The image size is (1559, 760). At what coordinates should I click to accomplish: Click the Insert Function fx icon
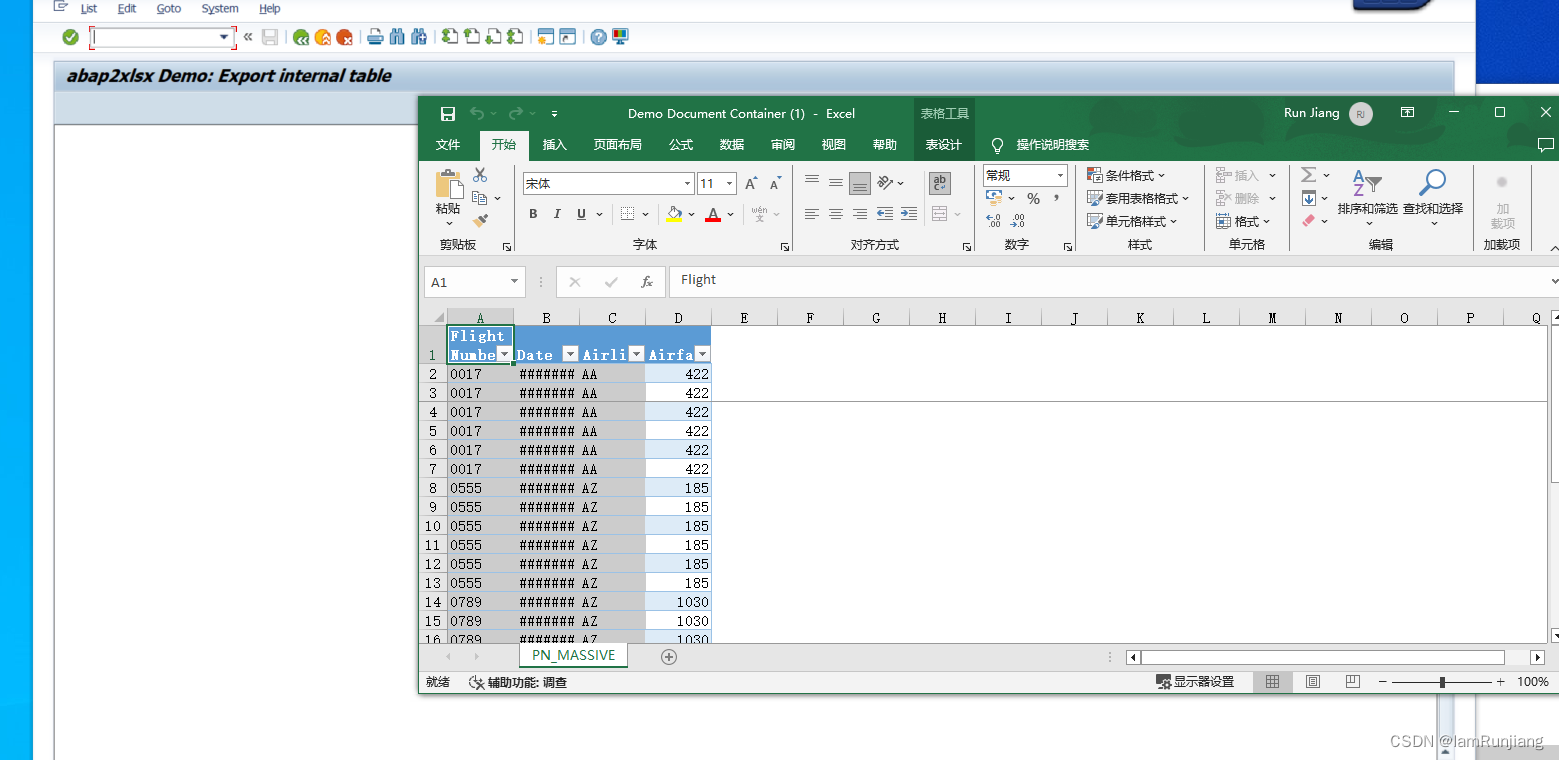[x=647, y=282]
